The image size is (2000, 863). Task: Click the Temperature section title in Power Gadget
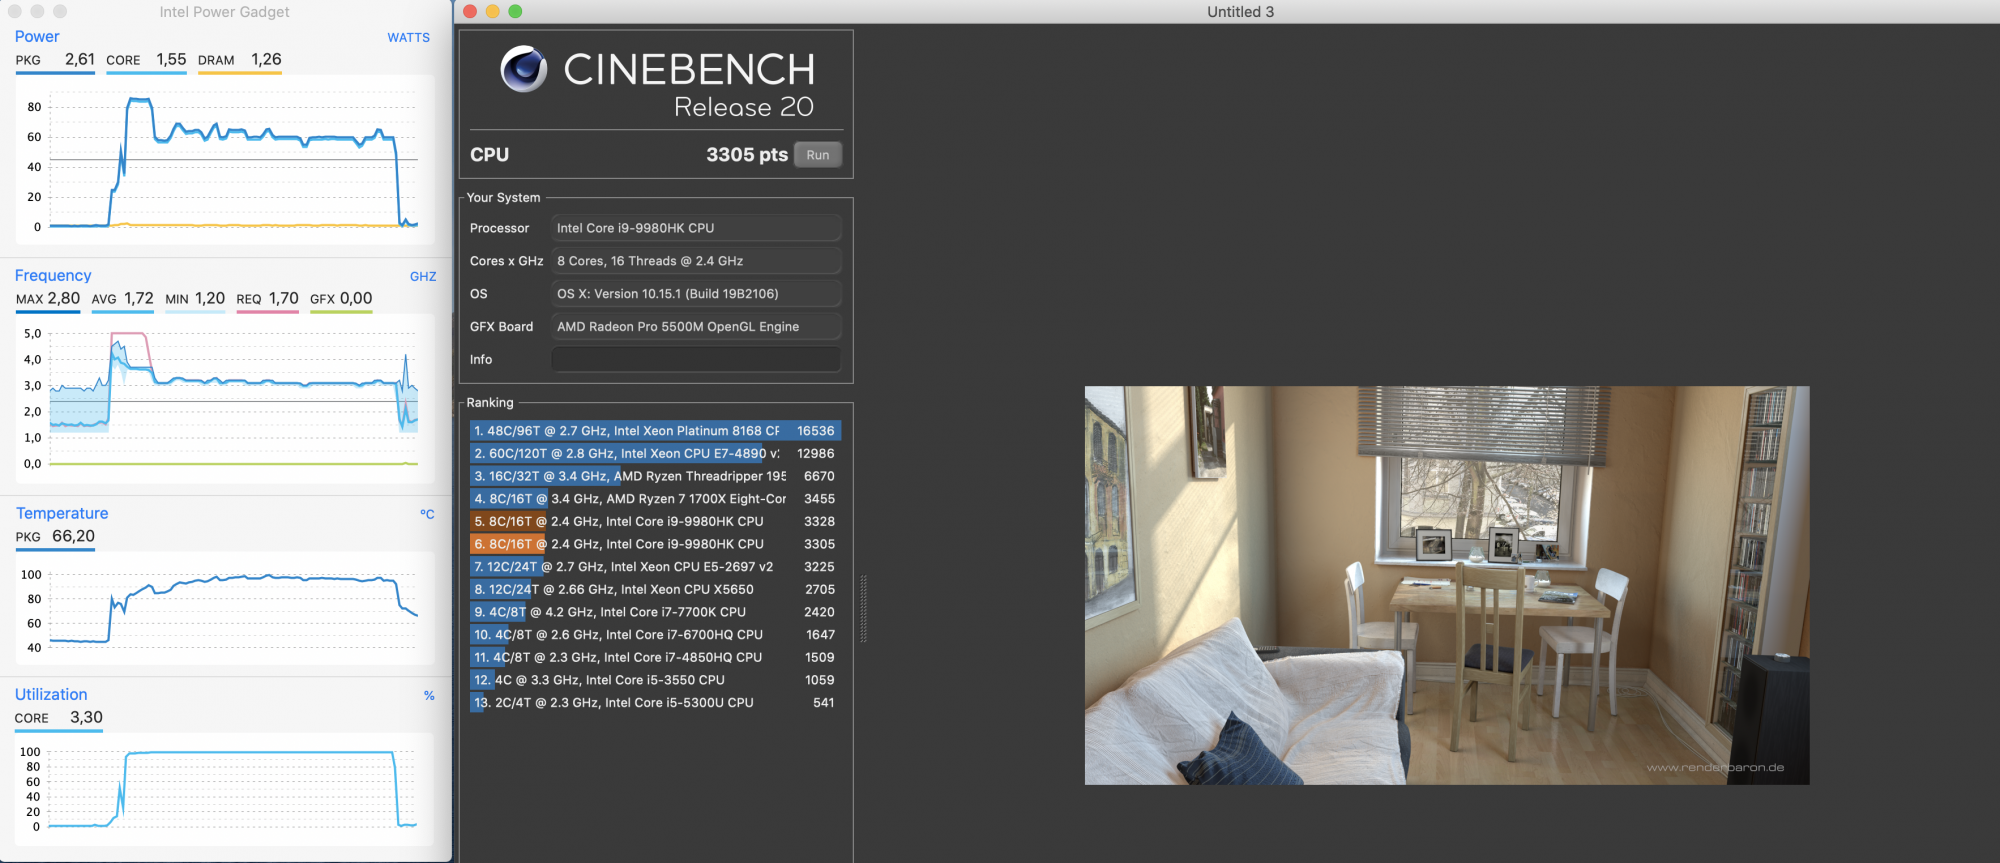pyautogui.click(x=62, y=514)
